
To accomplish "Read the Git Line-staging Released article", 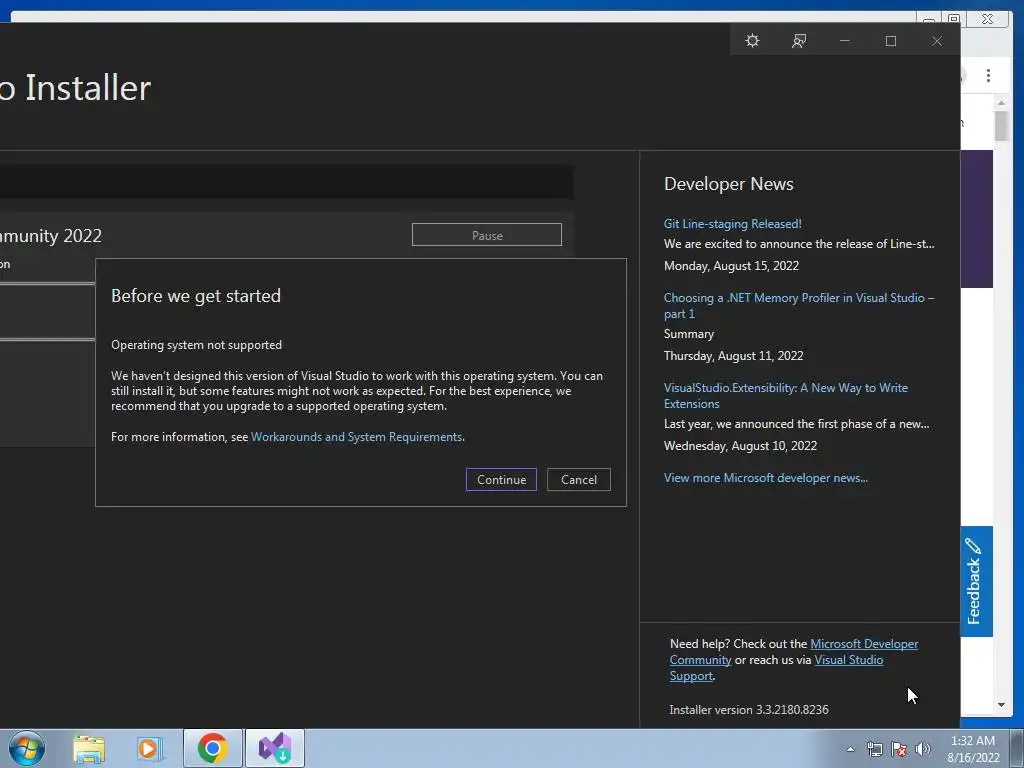I will pos(733,223).
